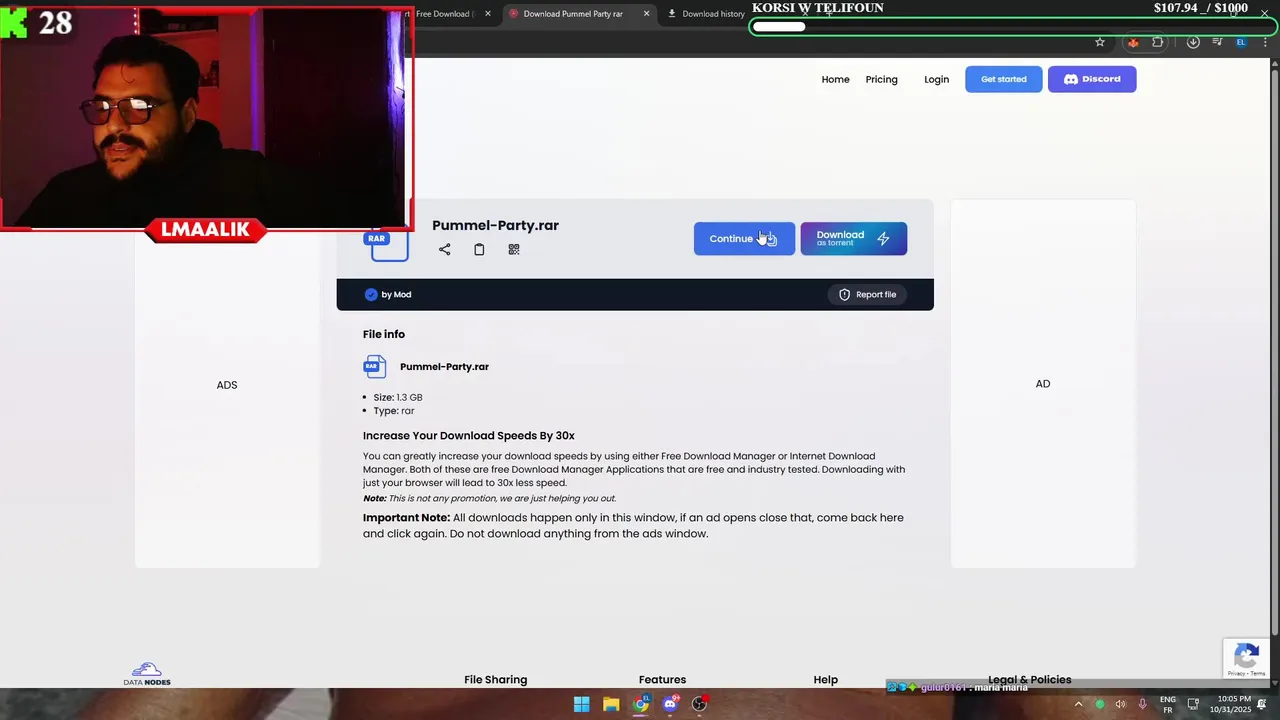The image size is (1280, 720).
Task: Click the green status tray icon
Action: point(1100,704)
